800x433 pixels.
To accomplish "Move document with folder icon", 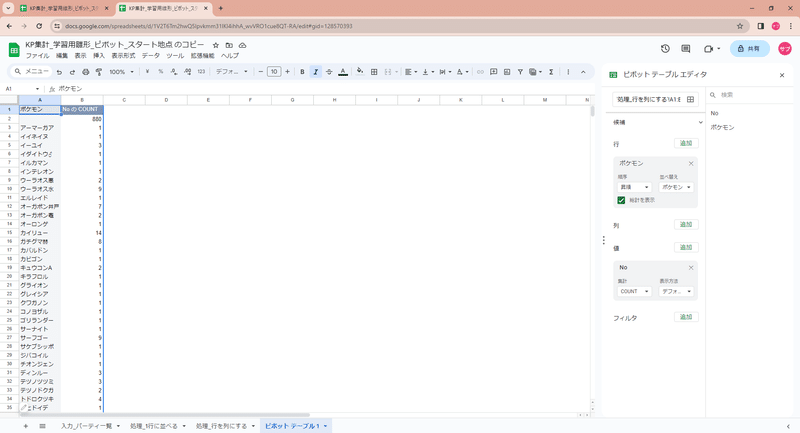I will pyautogui.click(x=229, y=45).
